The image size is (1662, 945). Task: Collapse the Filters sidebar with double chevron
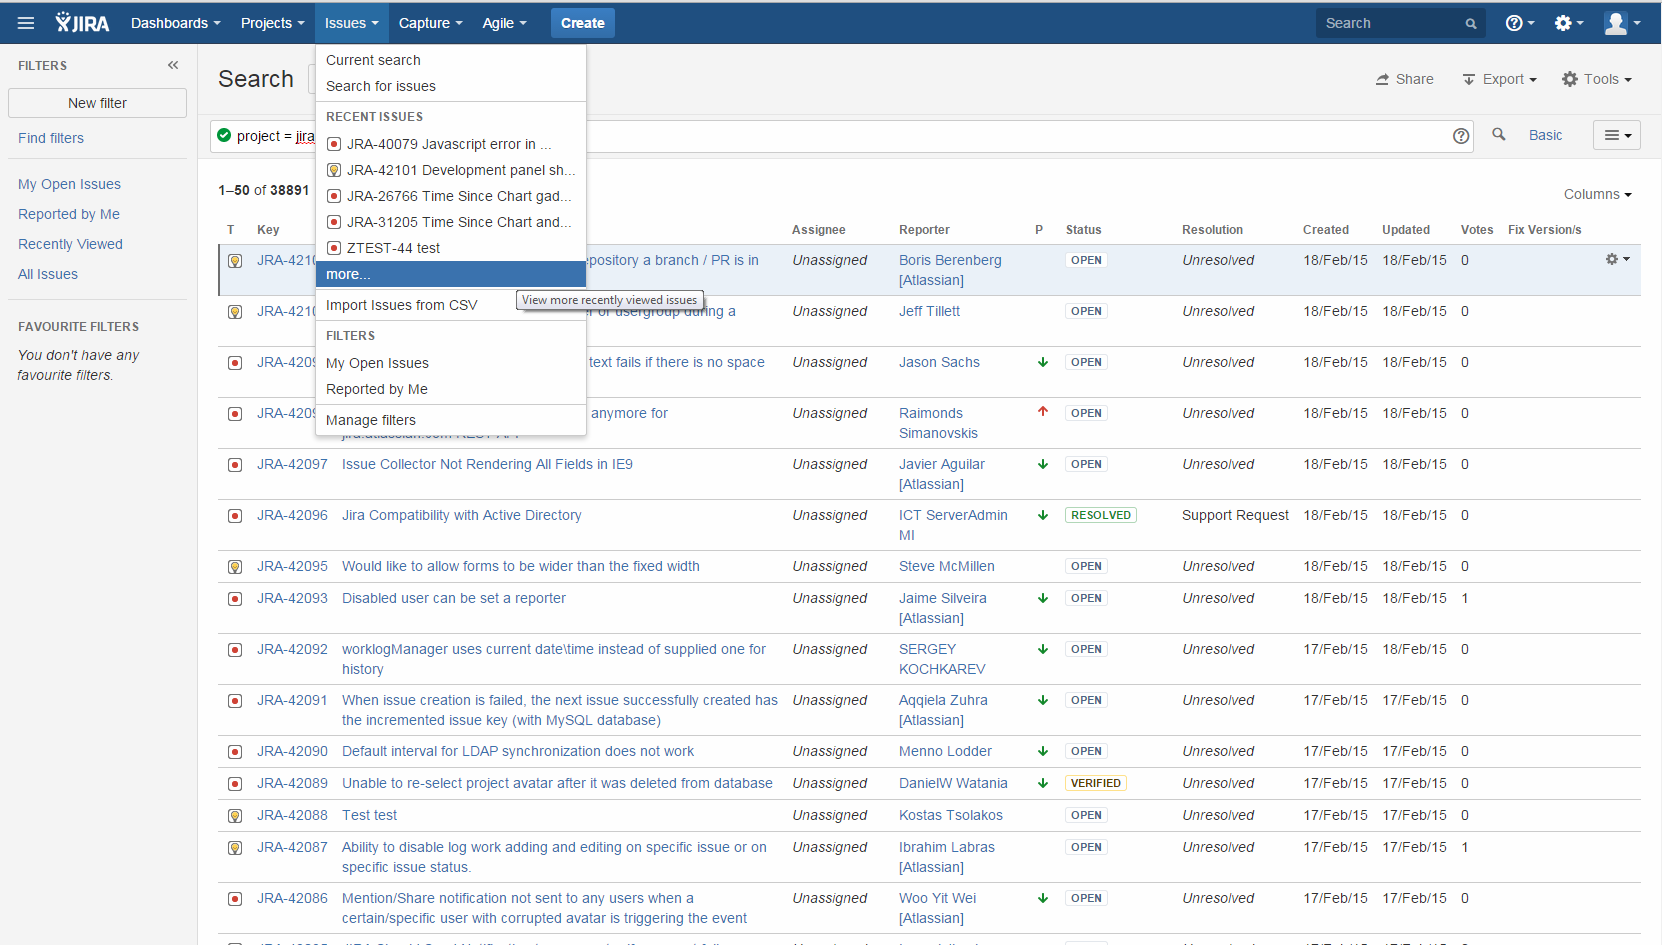coord(173,65)
